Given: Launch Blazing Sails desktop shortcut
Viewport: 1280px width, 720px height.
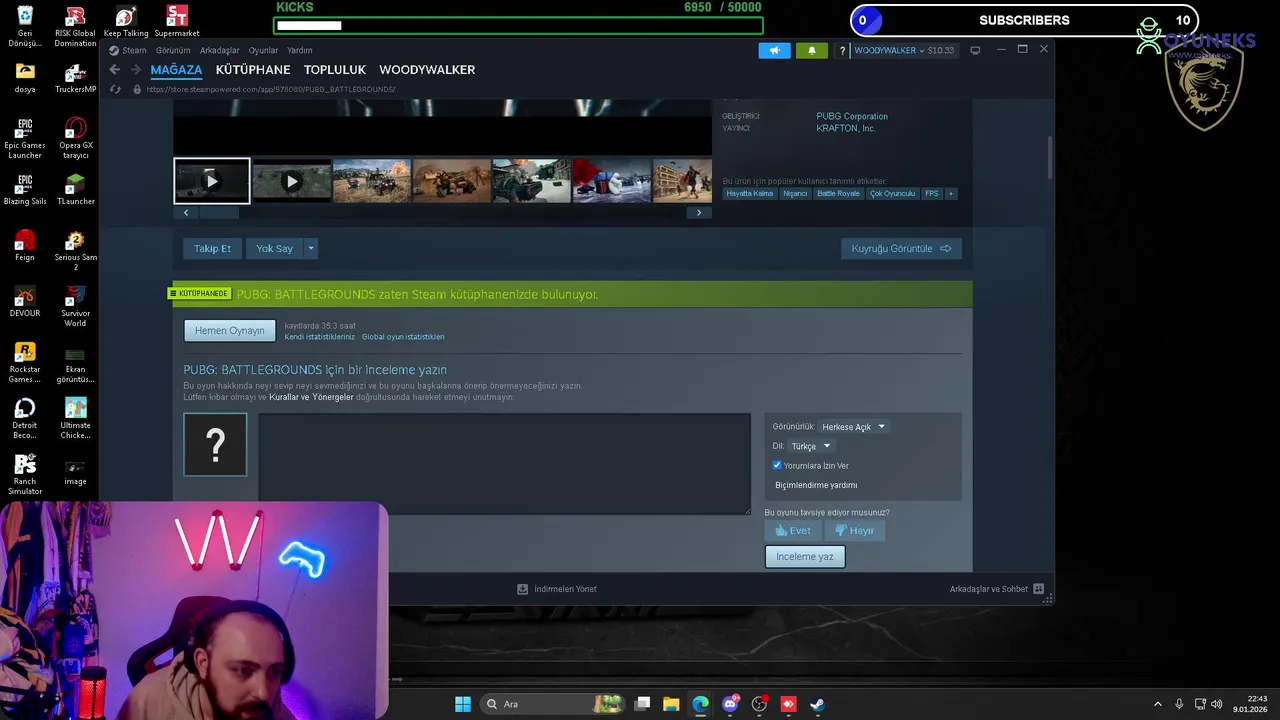Looking at the screenshot, I should pyautogui.click(x=25, y=190).
